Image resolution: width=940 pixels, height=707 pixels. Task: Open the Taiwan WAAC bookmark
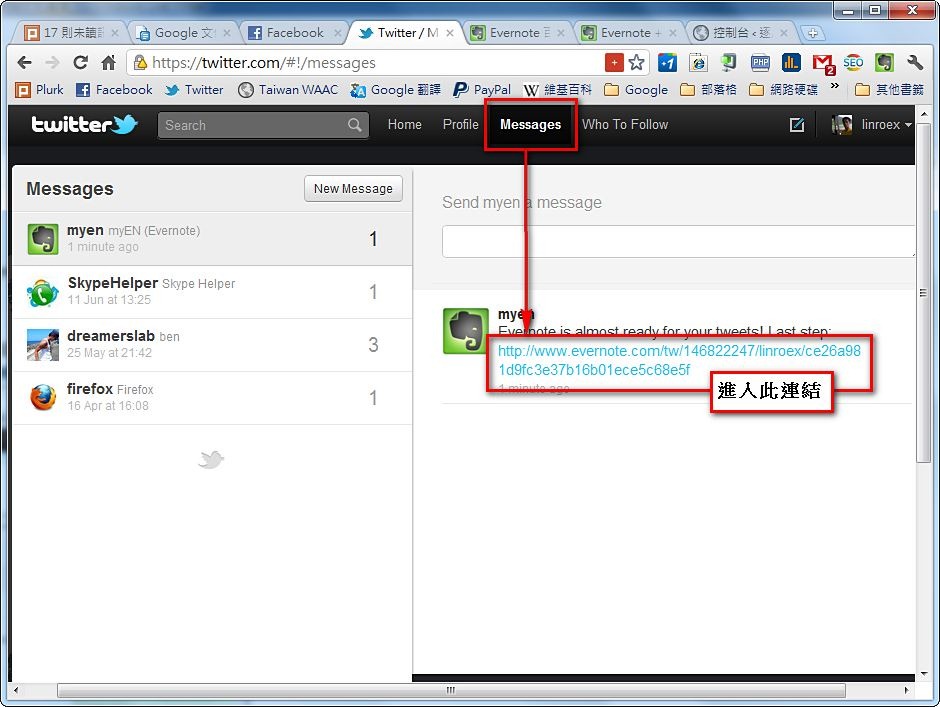[x=288, y=90]
